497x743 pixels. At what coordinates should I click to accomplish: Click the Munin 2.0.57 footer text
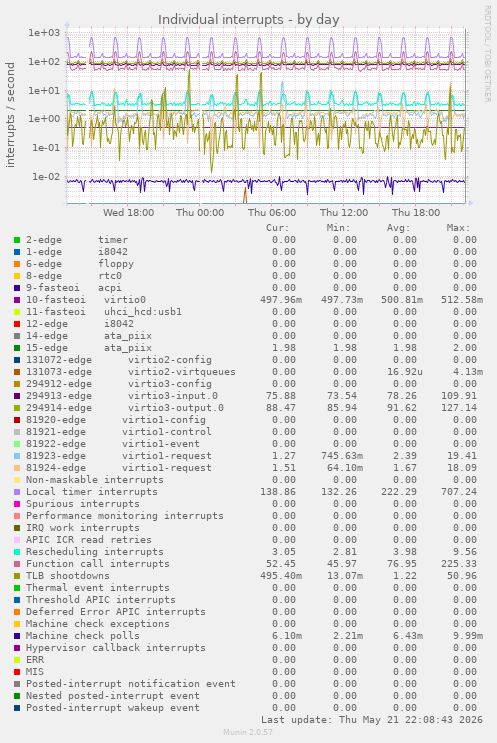248,732
